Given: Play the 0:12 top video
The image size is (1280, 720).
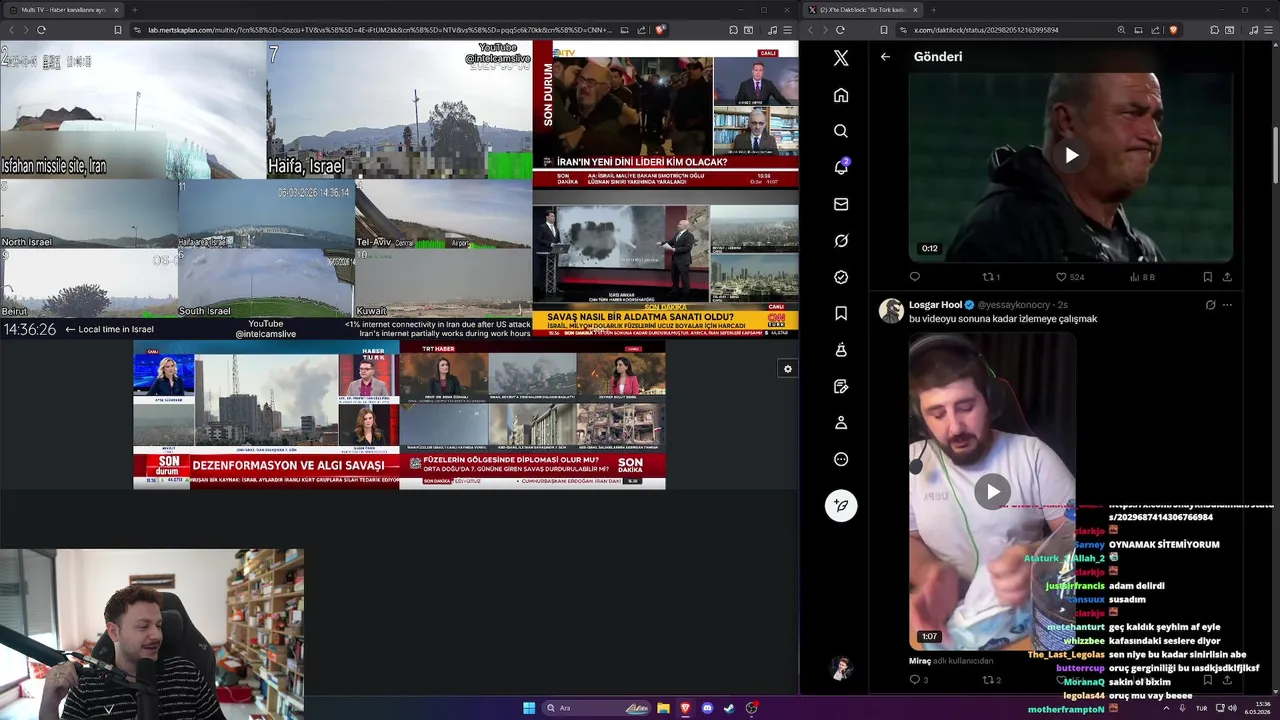Looking at the screenshot, I should [1071, 155].
